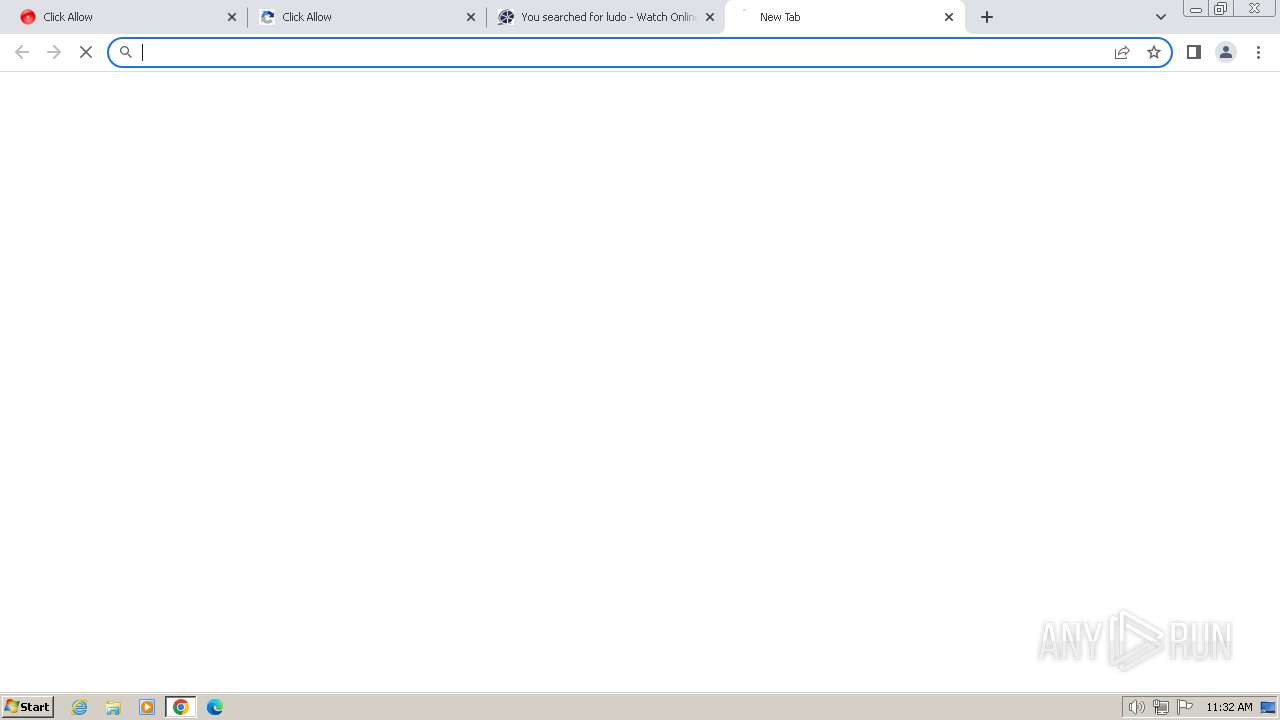
Task: Close the Chrome window
Action: [x=1254, y=9]
